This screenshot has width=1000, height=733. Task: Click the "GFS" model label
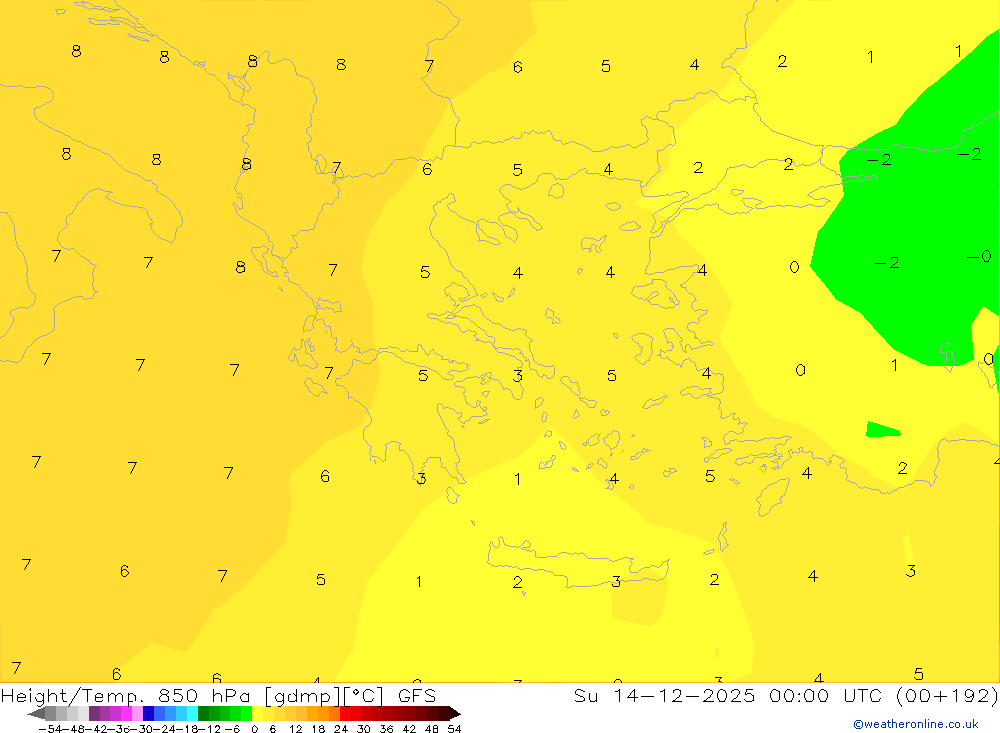[417, 695]
